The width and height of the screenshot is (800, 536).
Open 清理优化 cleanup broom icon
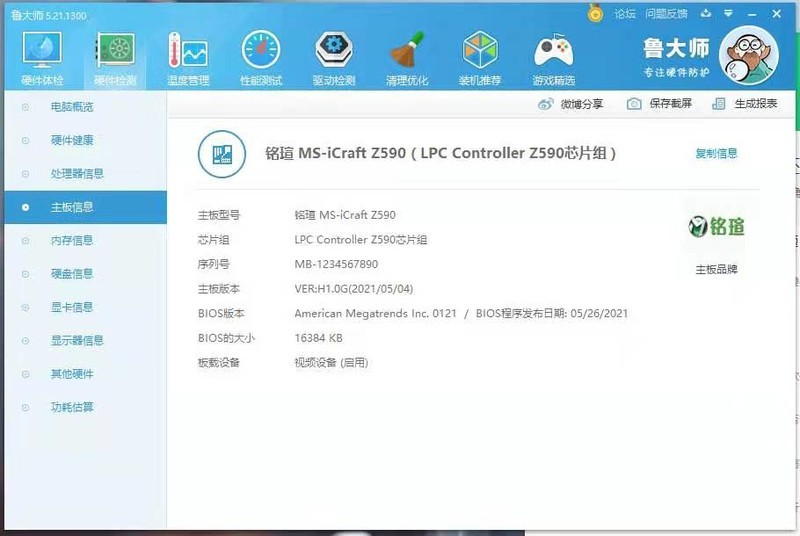point(407,58)
